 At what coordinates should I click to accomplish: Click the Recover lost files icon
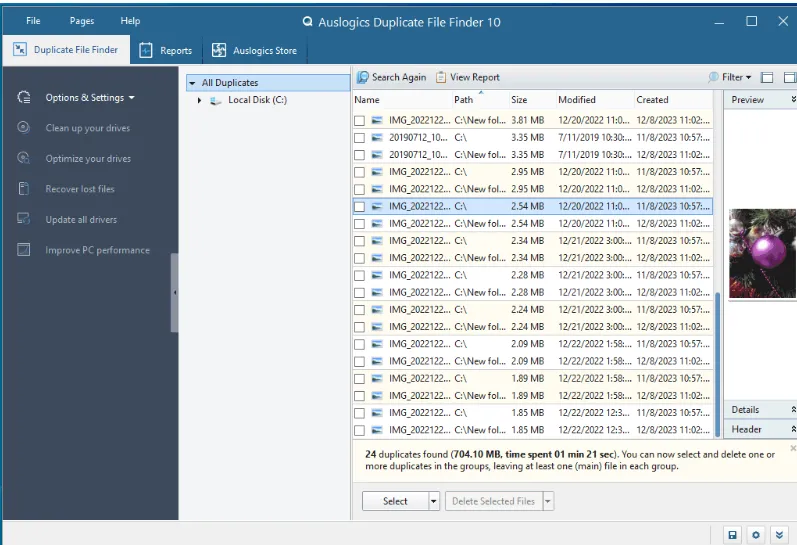[x=23, y=189]
